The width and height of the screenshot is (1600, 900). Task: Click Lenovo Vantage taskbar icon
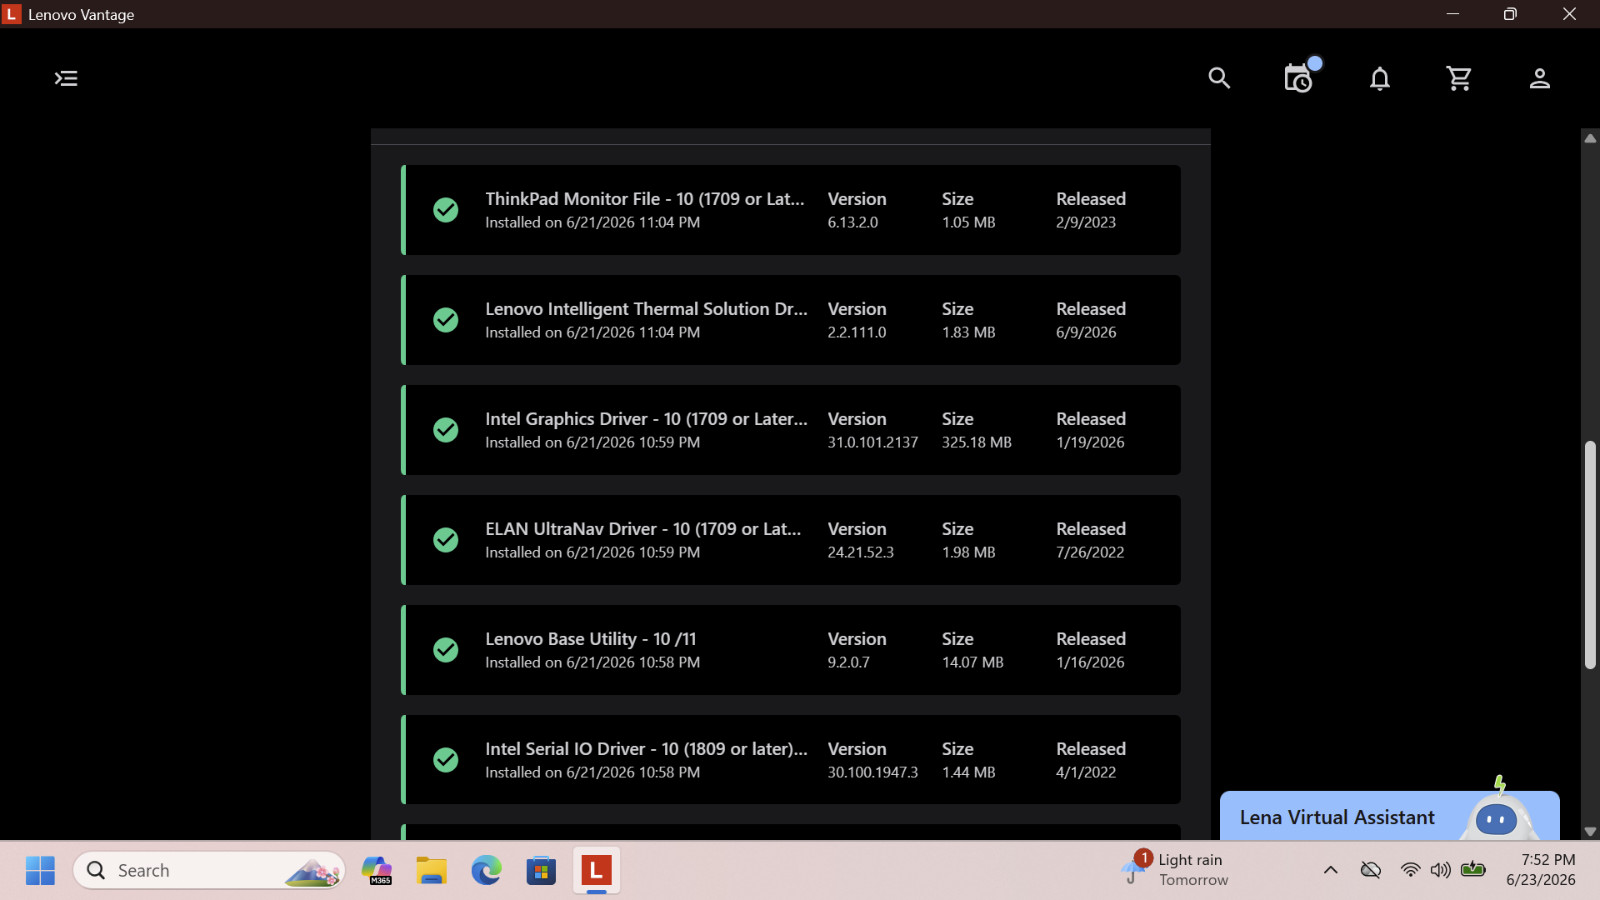point(596,871)
